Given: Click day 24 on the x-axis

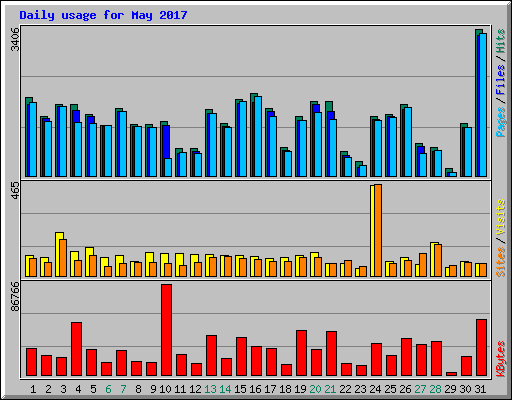Looking at the screenshot, I should (x=375, y=389).
